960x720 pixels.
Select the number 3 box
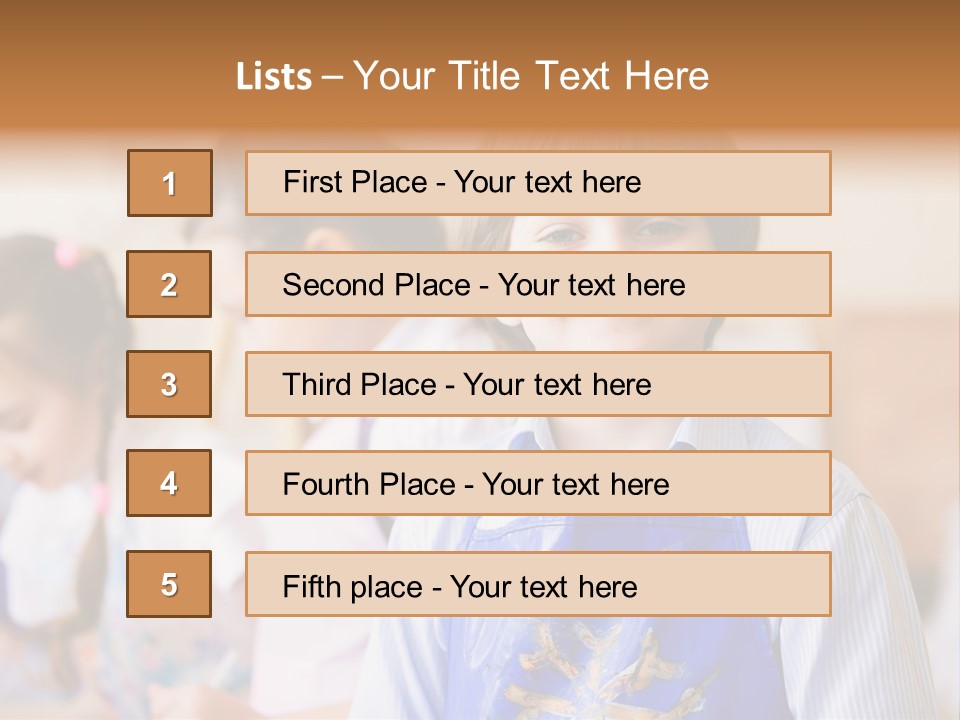169,384
